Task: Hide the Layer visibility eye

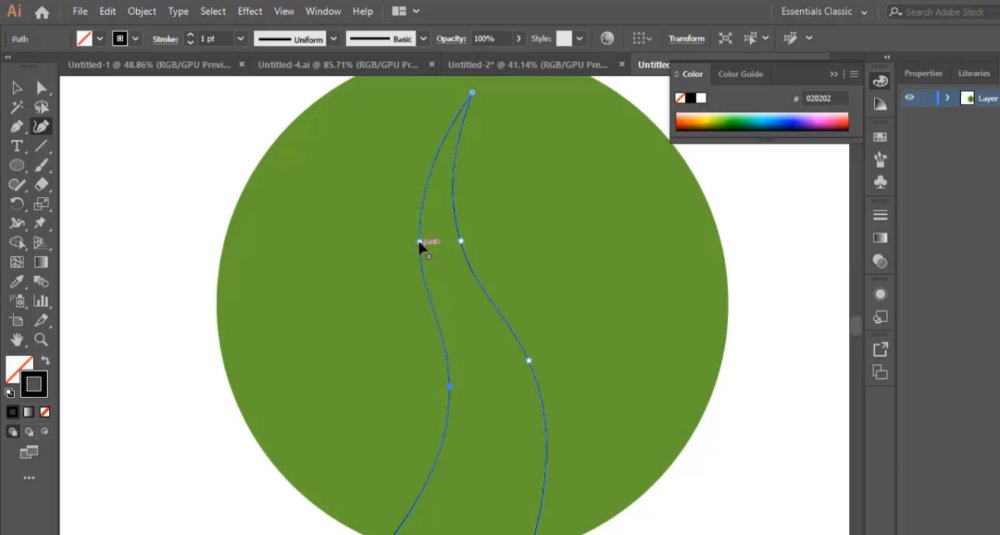Action: pos(909,98)
